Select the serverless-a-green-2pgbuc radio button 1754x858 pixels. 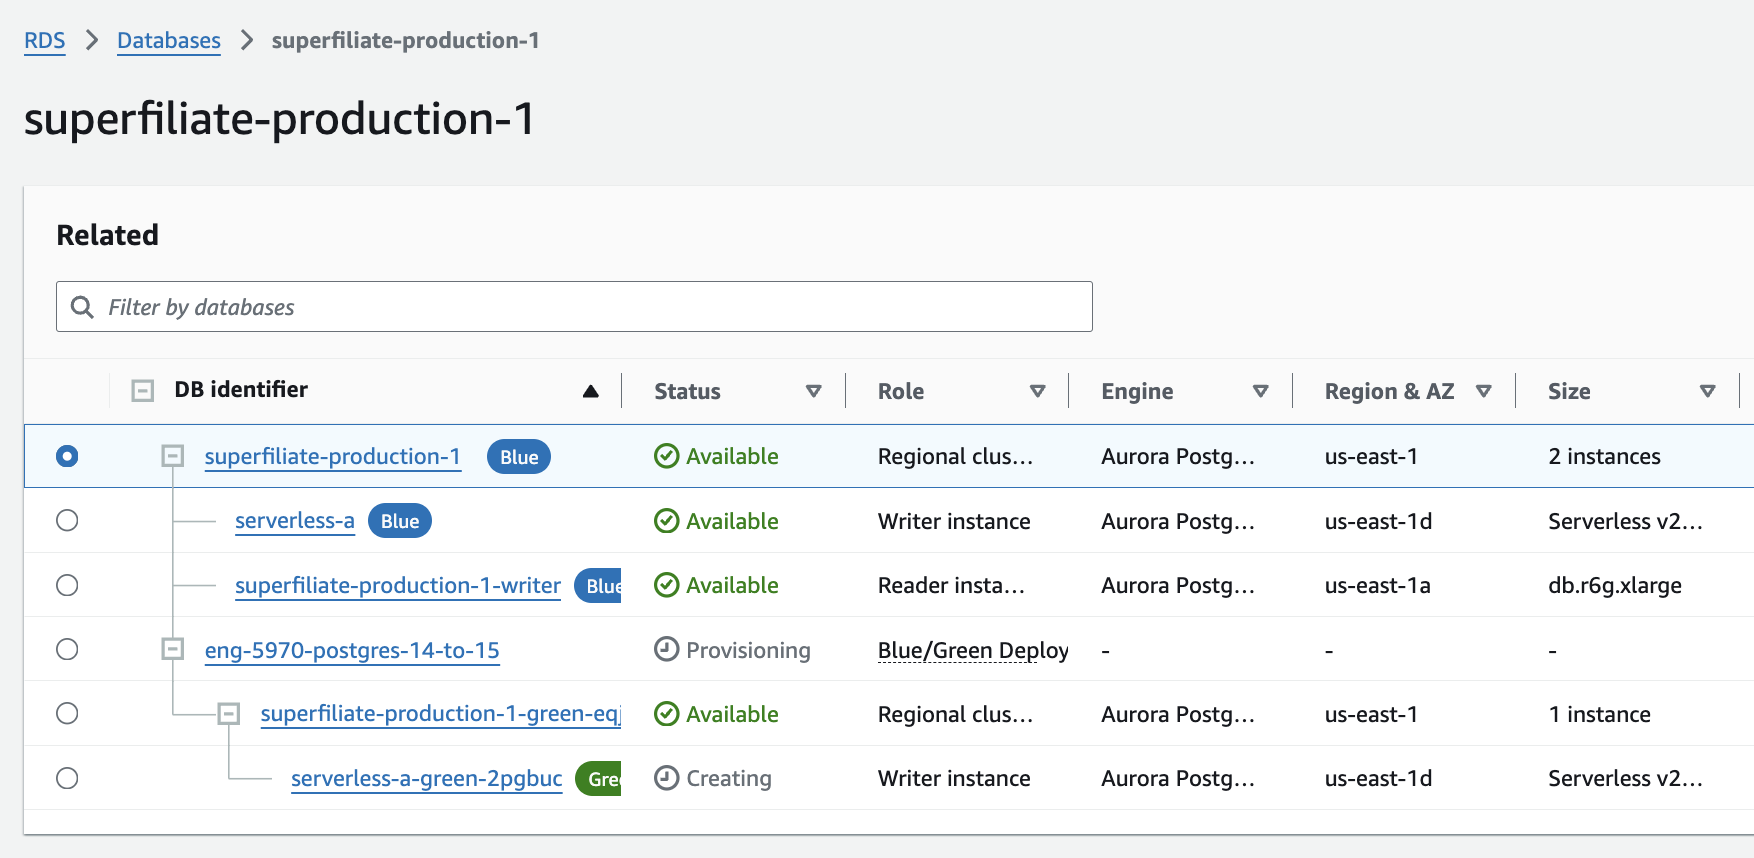point(67,778)
